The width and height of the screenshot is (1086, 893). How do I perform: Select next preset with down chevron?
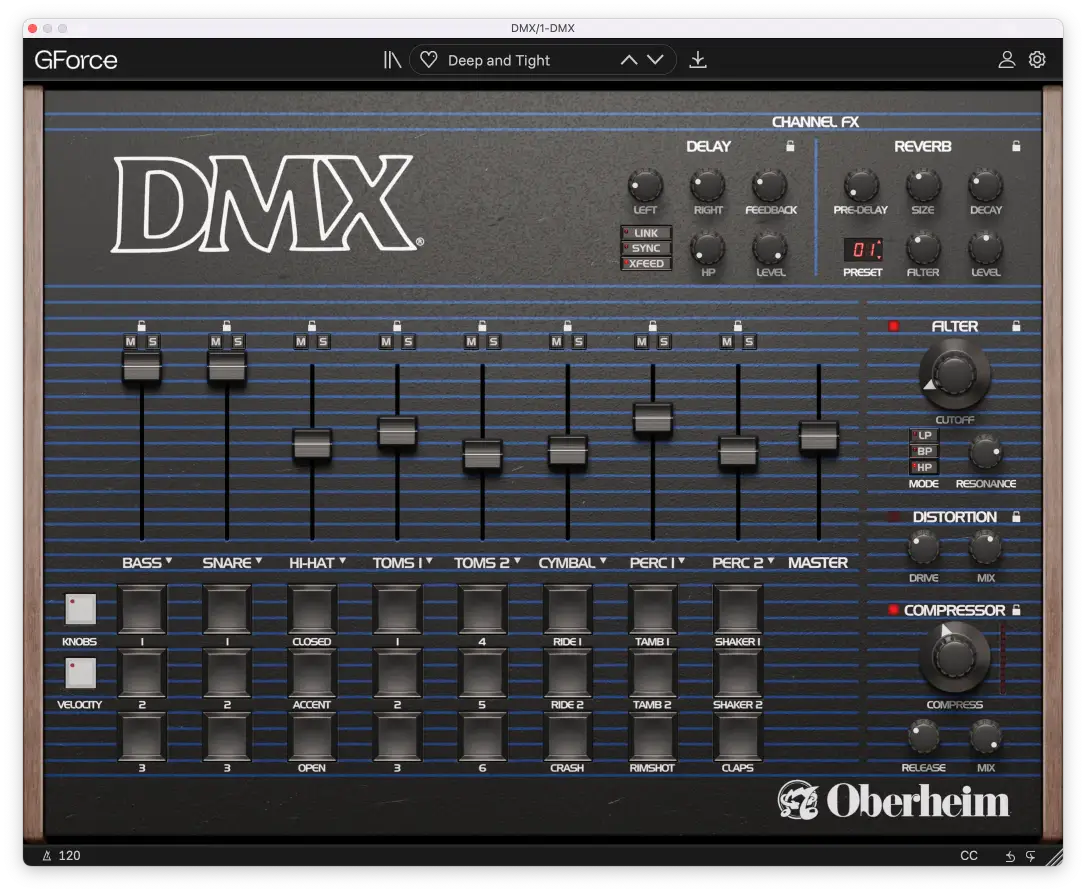655,60
